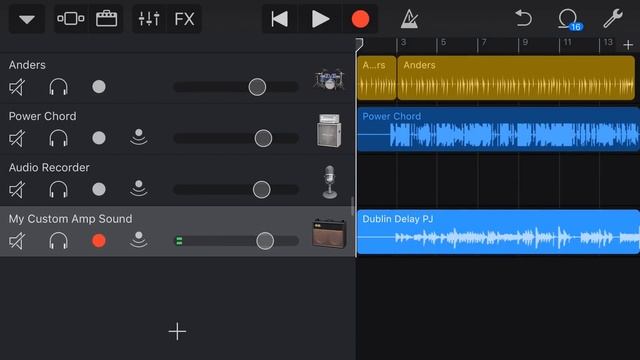Screen dimensions: 640x360
Task: Open the sound browser toolbox icon
Action: pos(106,19)
